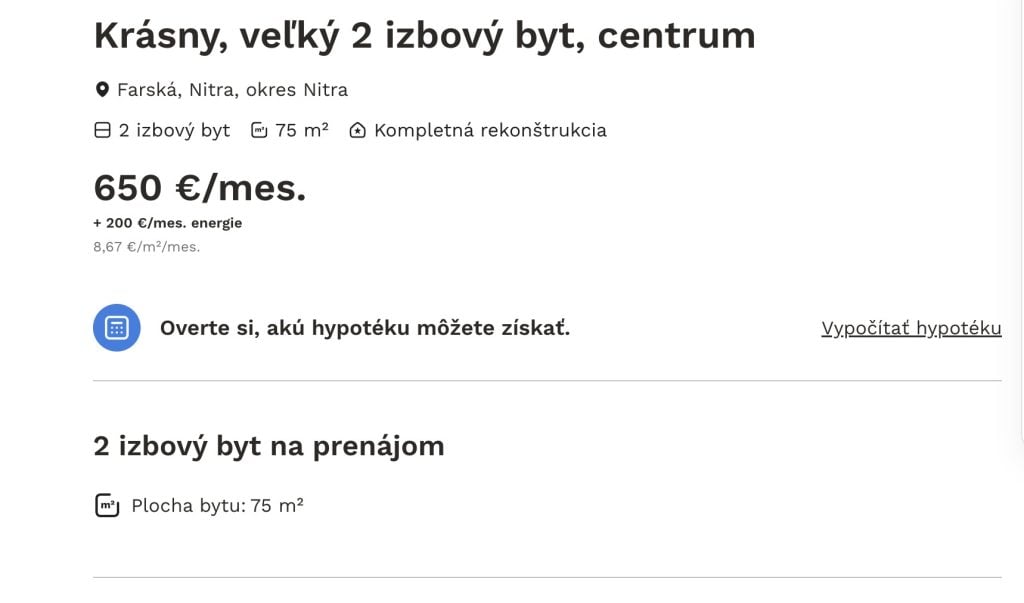Click the Kompletná rekonštrukcia label
Viewport: 1024px width, 603px height.
tap(489, 130)
